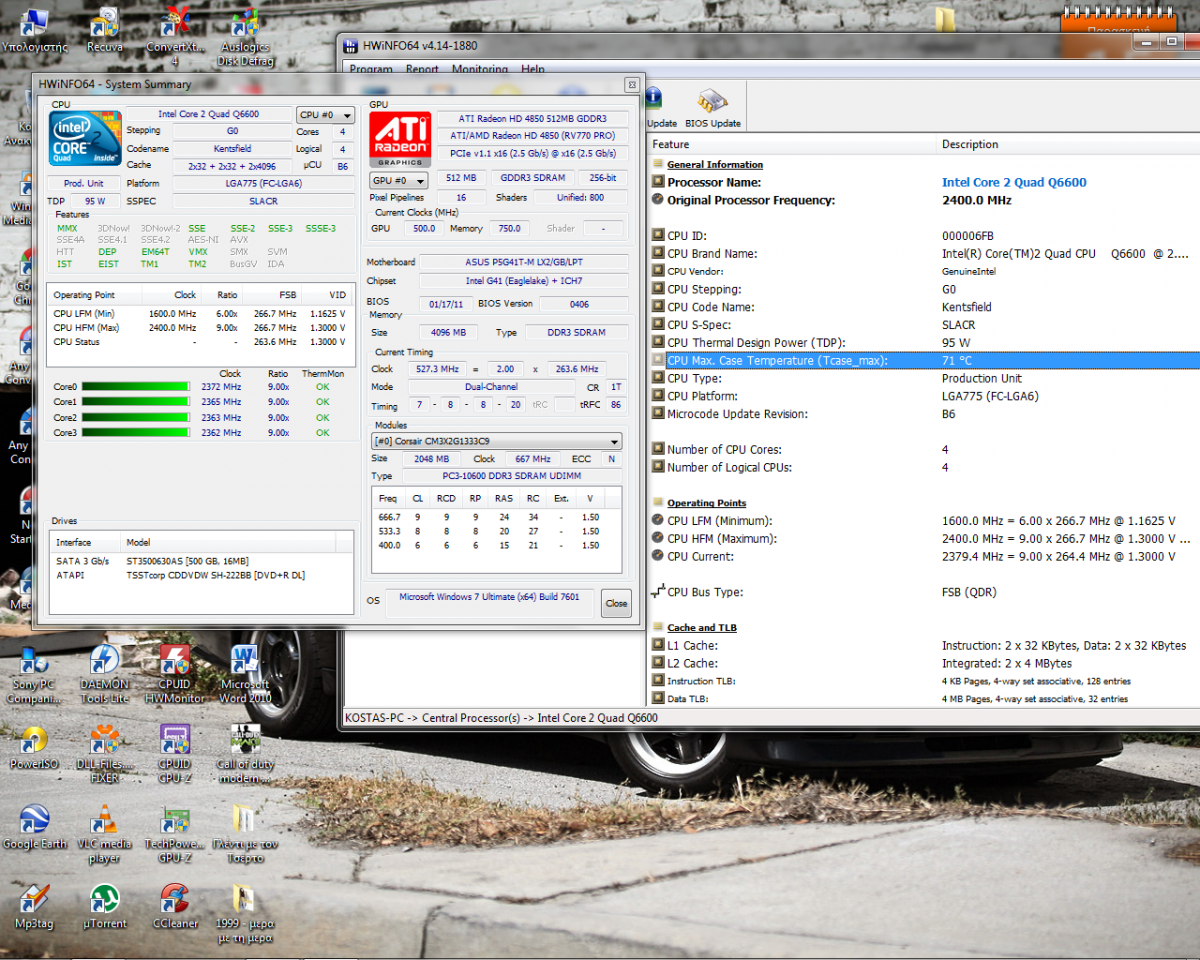Open the GPU #0 selector dropdown
This screenshot has height=960, width=1200.
399,181
